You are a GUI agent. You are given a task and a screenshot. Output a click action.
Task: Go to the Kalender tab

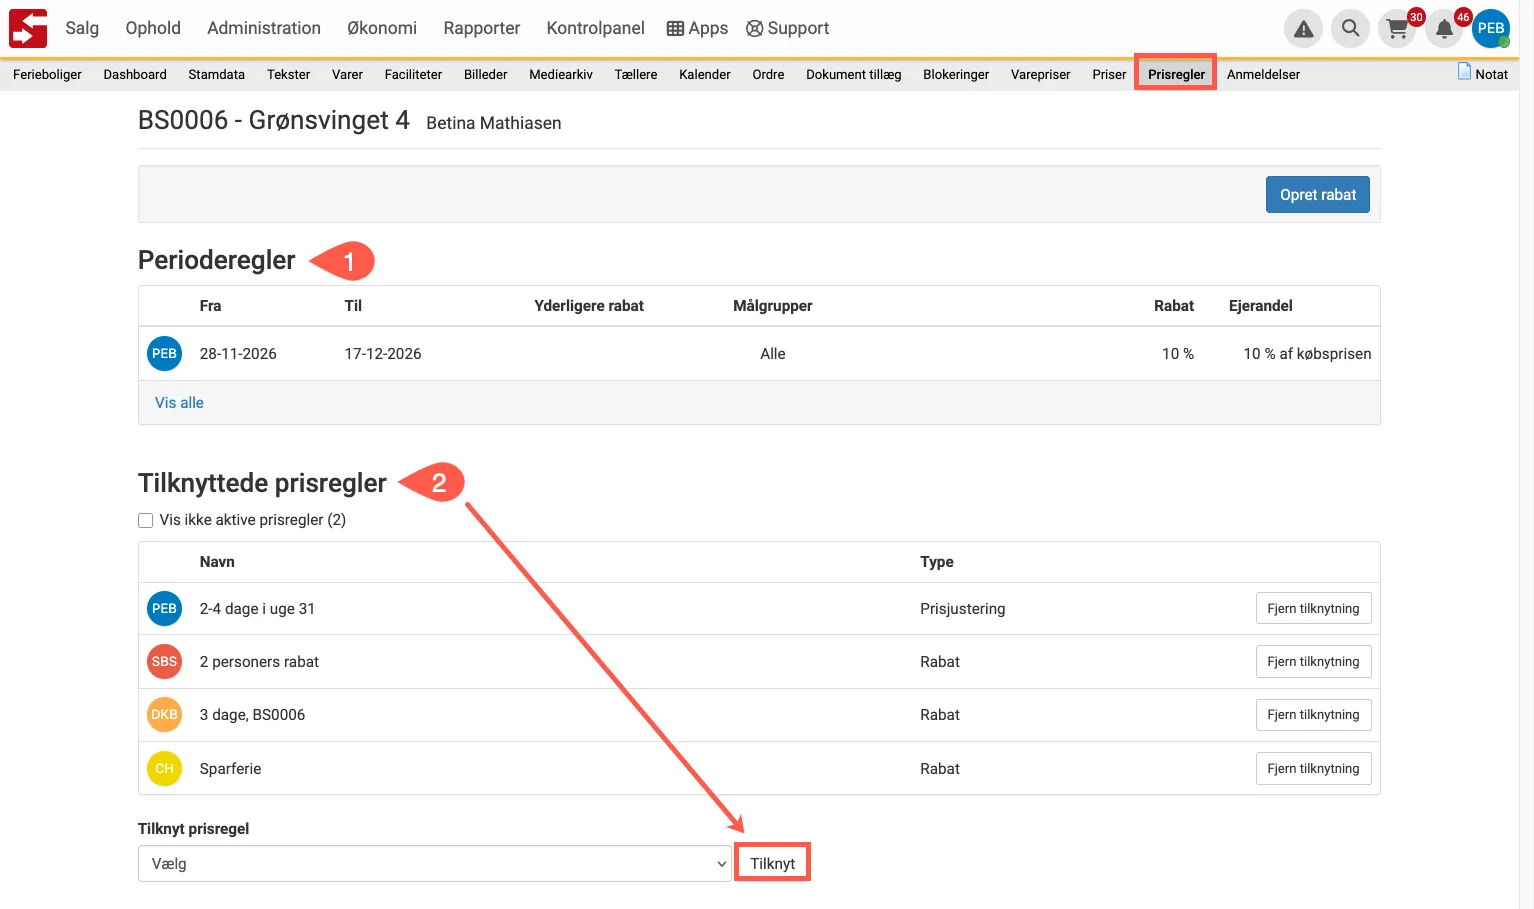(705, 74)
